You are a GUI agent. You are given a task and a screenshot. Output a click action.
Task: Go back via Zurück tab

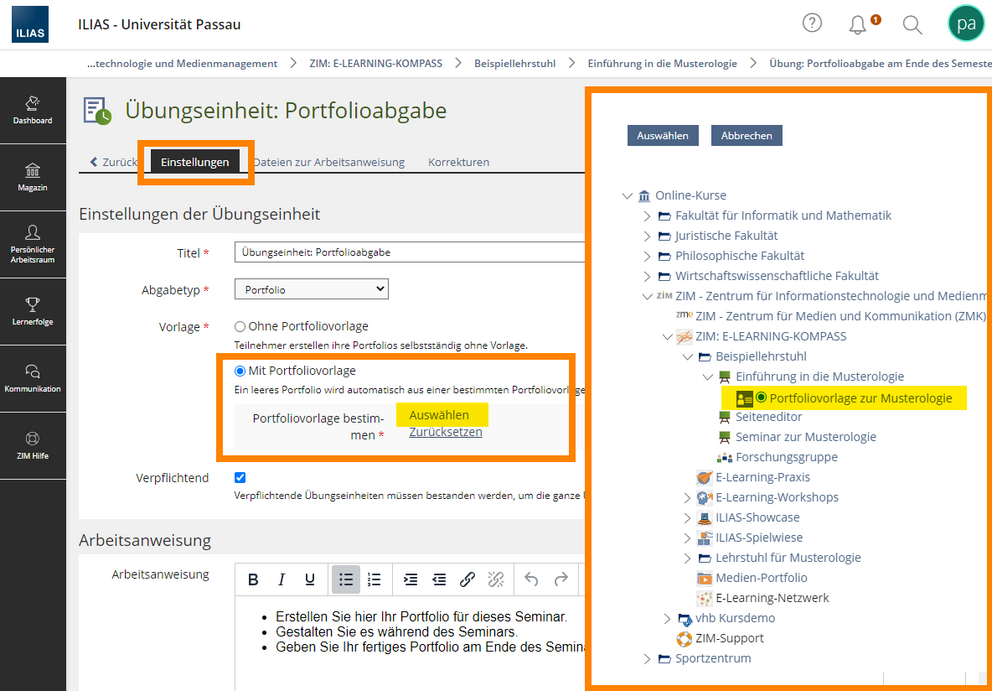tap(114, 162)
